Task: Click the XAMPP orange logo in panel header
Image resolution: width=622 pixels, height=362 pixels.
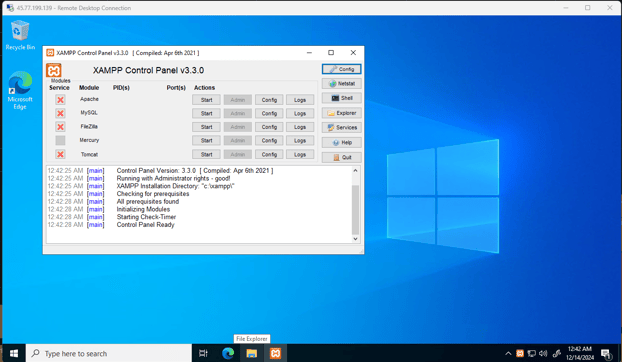Action: pos(54,70)
